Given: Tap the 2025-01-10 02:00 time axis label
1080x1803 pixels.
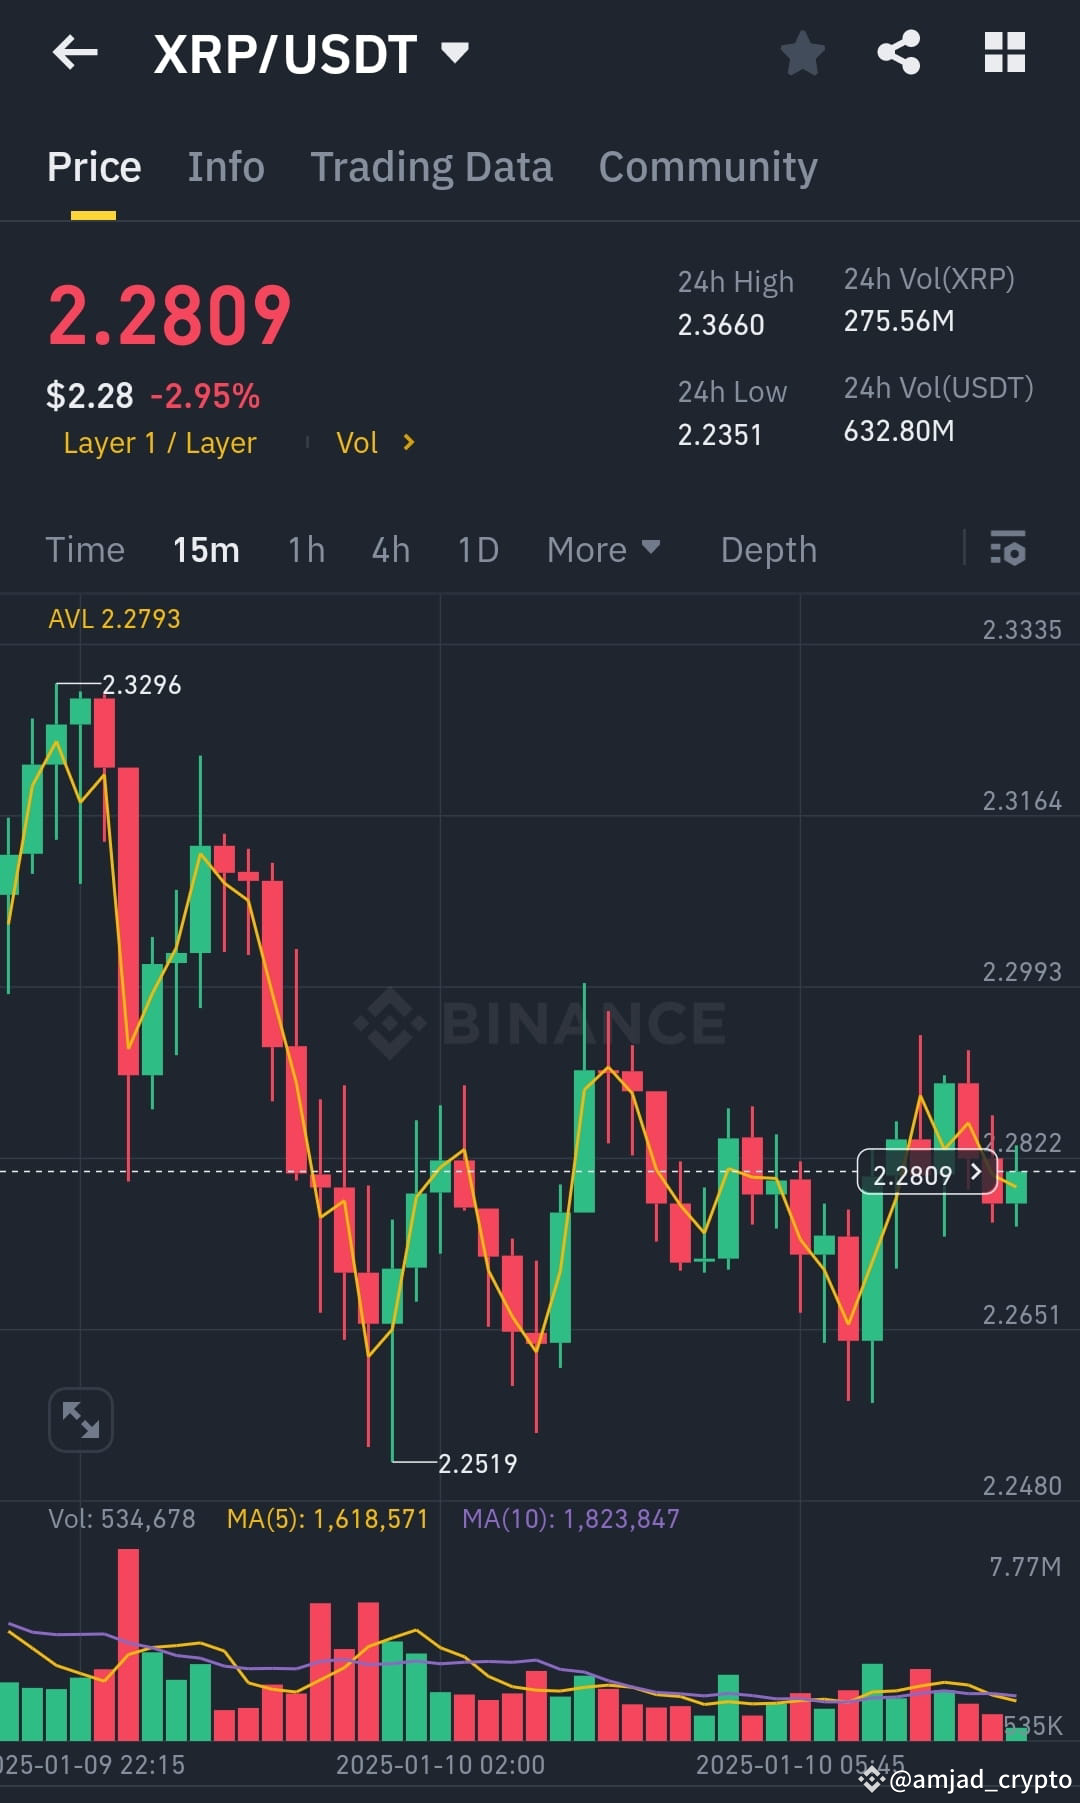Looking at the screenshot, I should coord(440,1764).
